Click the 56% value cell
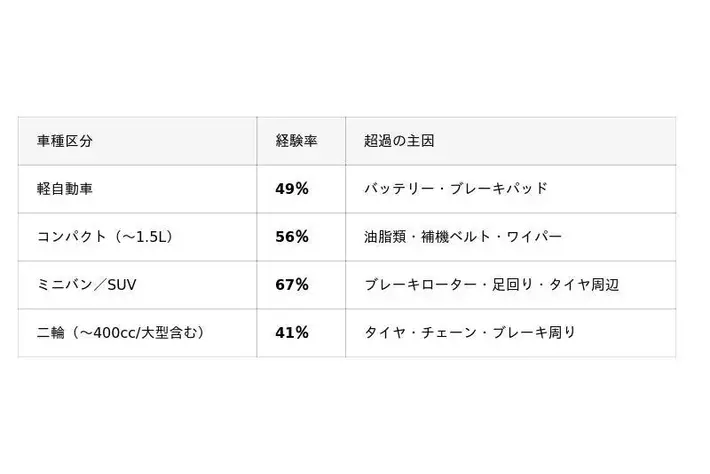 (301, 237)
